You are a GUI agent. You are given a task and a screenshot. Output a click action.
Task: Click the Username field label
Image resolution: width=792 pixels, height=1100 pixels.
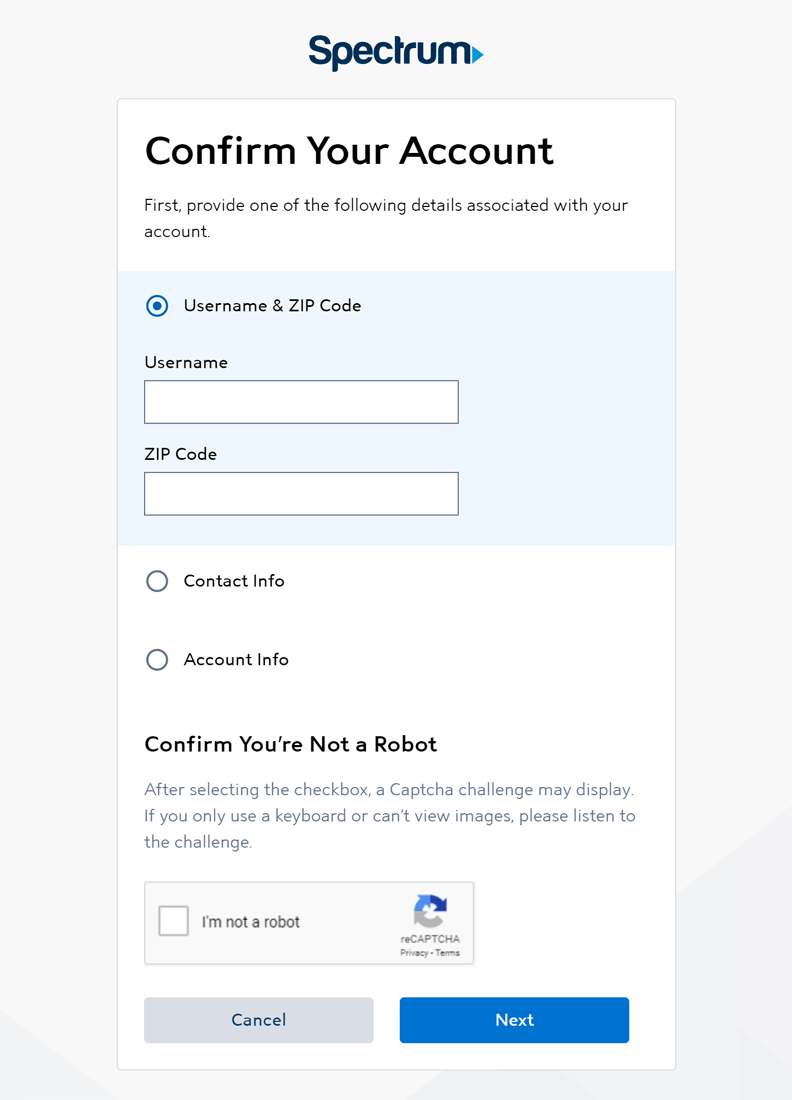pos(186,362)
